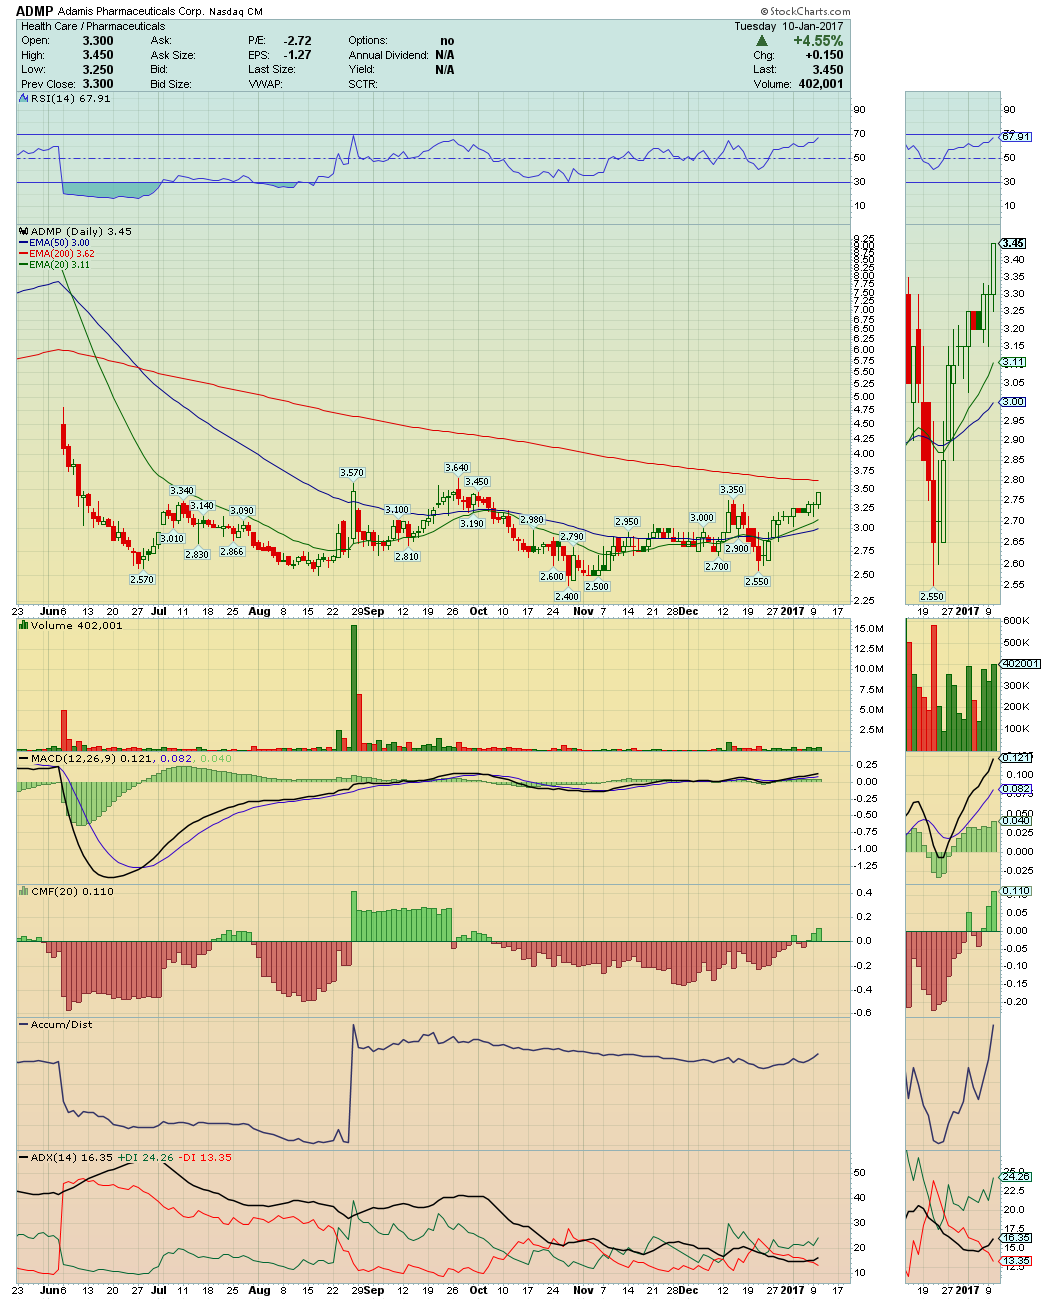The height and width of the screenshot is (1300, 1050).
Task: Click the blue EMA(50) legend line
Action: [x=24, y=243]
